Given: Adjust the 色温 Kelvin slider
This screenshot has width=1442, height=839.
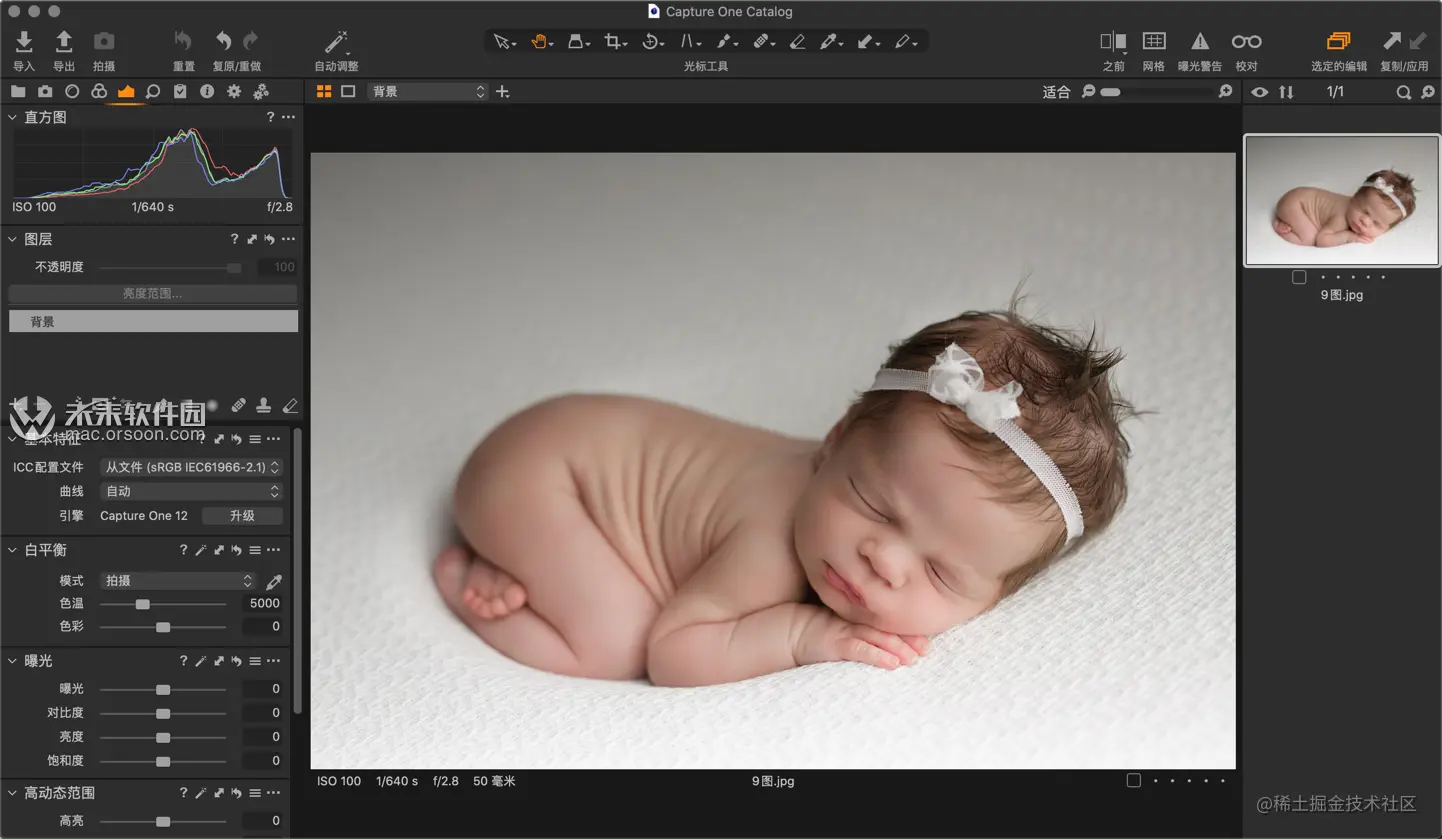Looking at the screenshot, I should click(x=163, y=604).
